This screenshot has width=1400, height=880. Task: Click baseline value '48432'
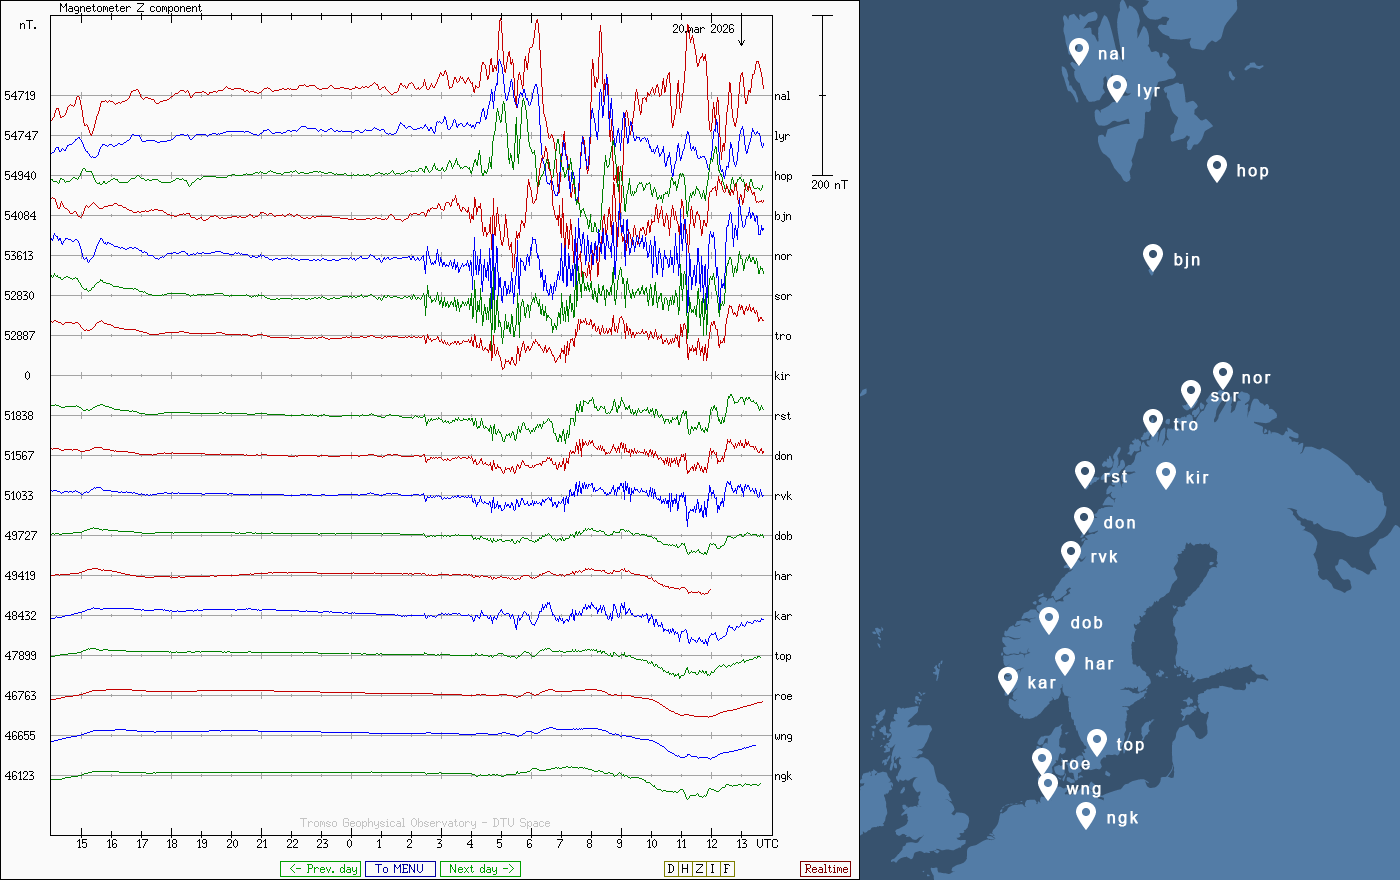[x=20, y=616]
